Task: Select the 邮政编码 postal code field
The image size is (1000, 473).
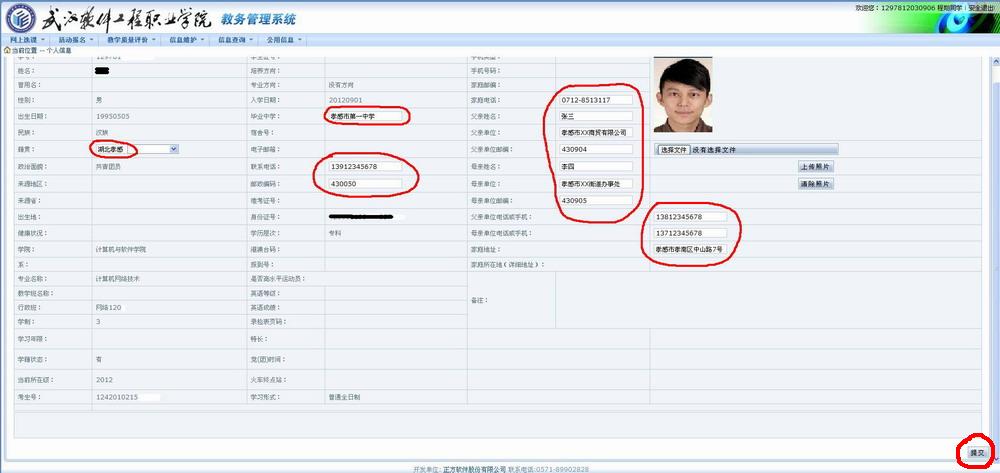Action: click(365, 184)
